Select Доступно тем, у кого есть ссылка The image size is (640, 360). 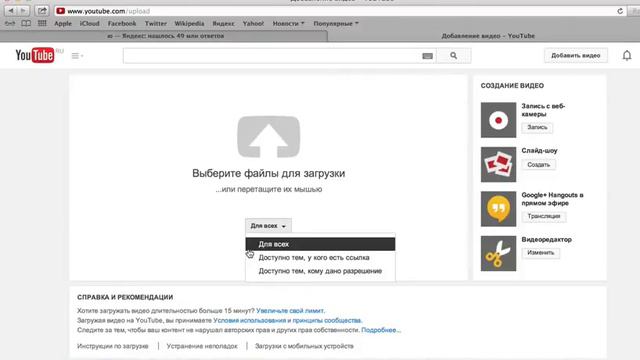pos(320,258)
